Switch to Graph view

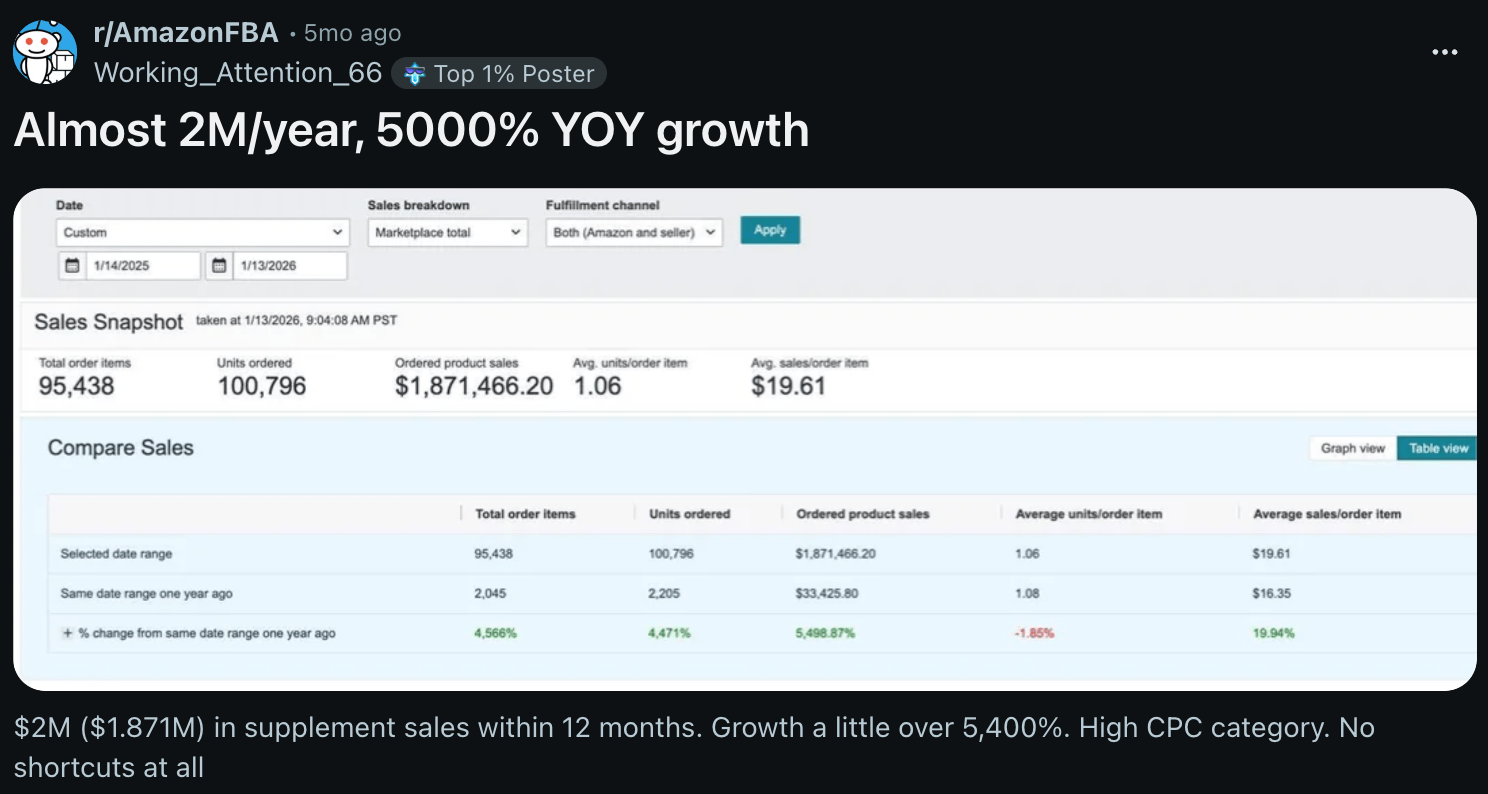tap(1352, 448)
